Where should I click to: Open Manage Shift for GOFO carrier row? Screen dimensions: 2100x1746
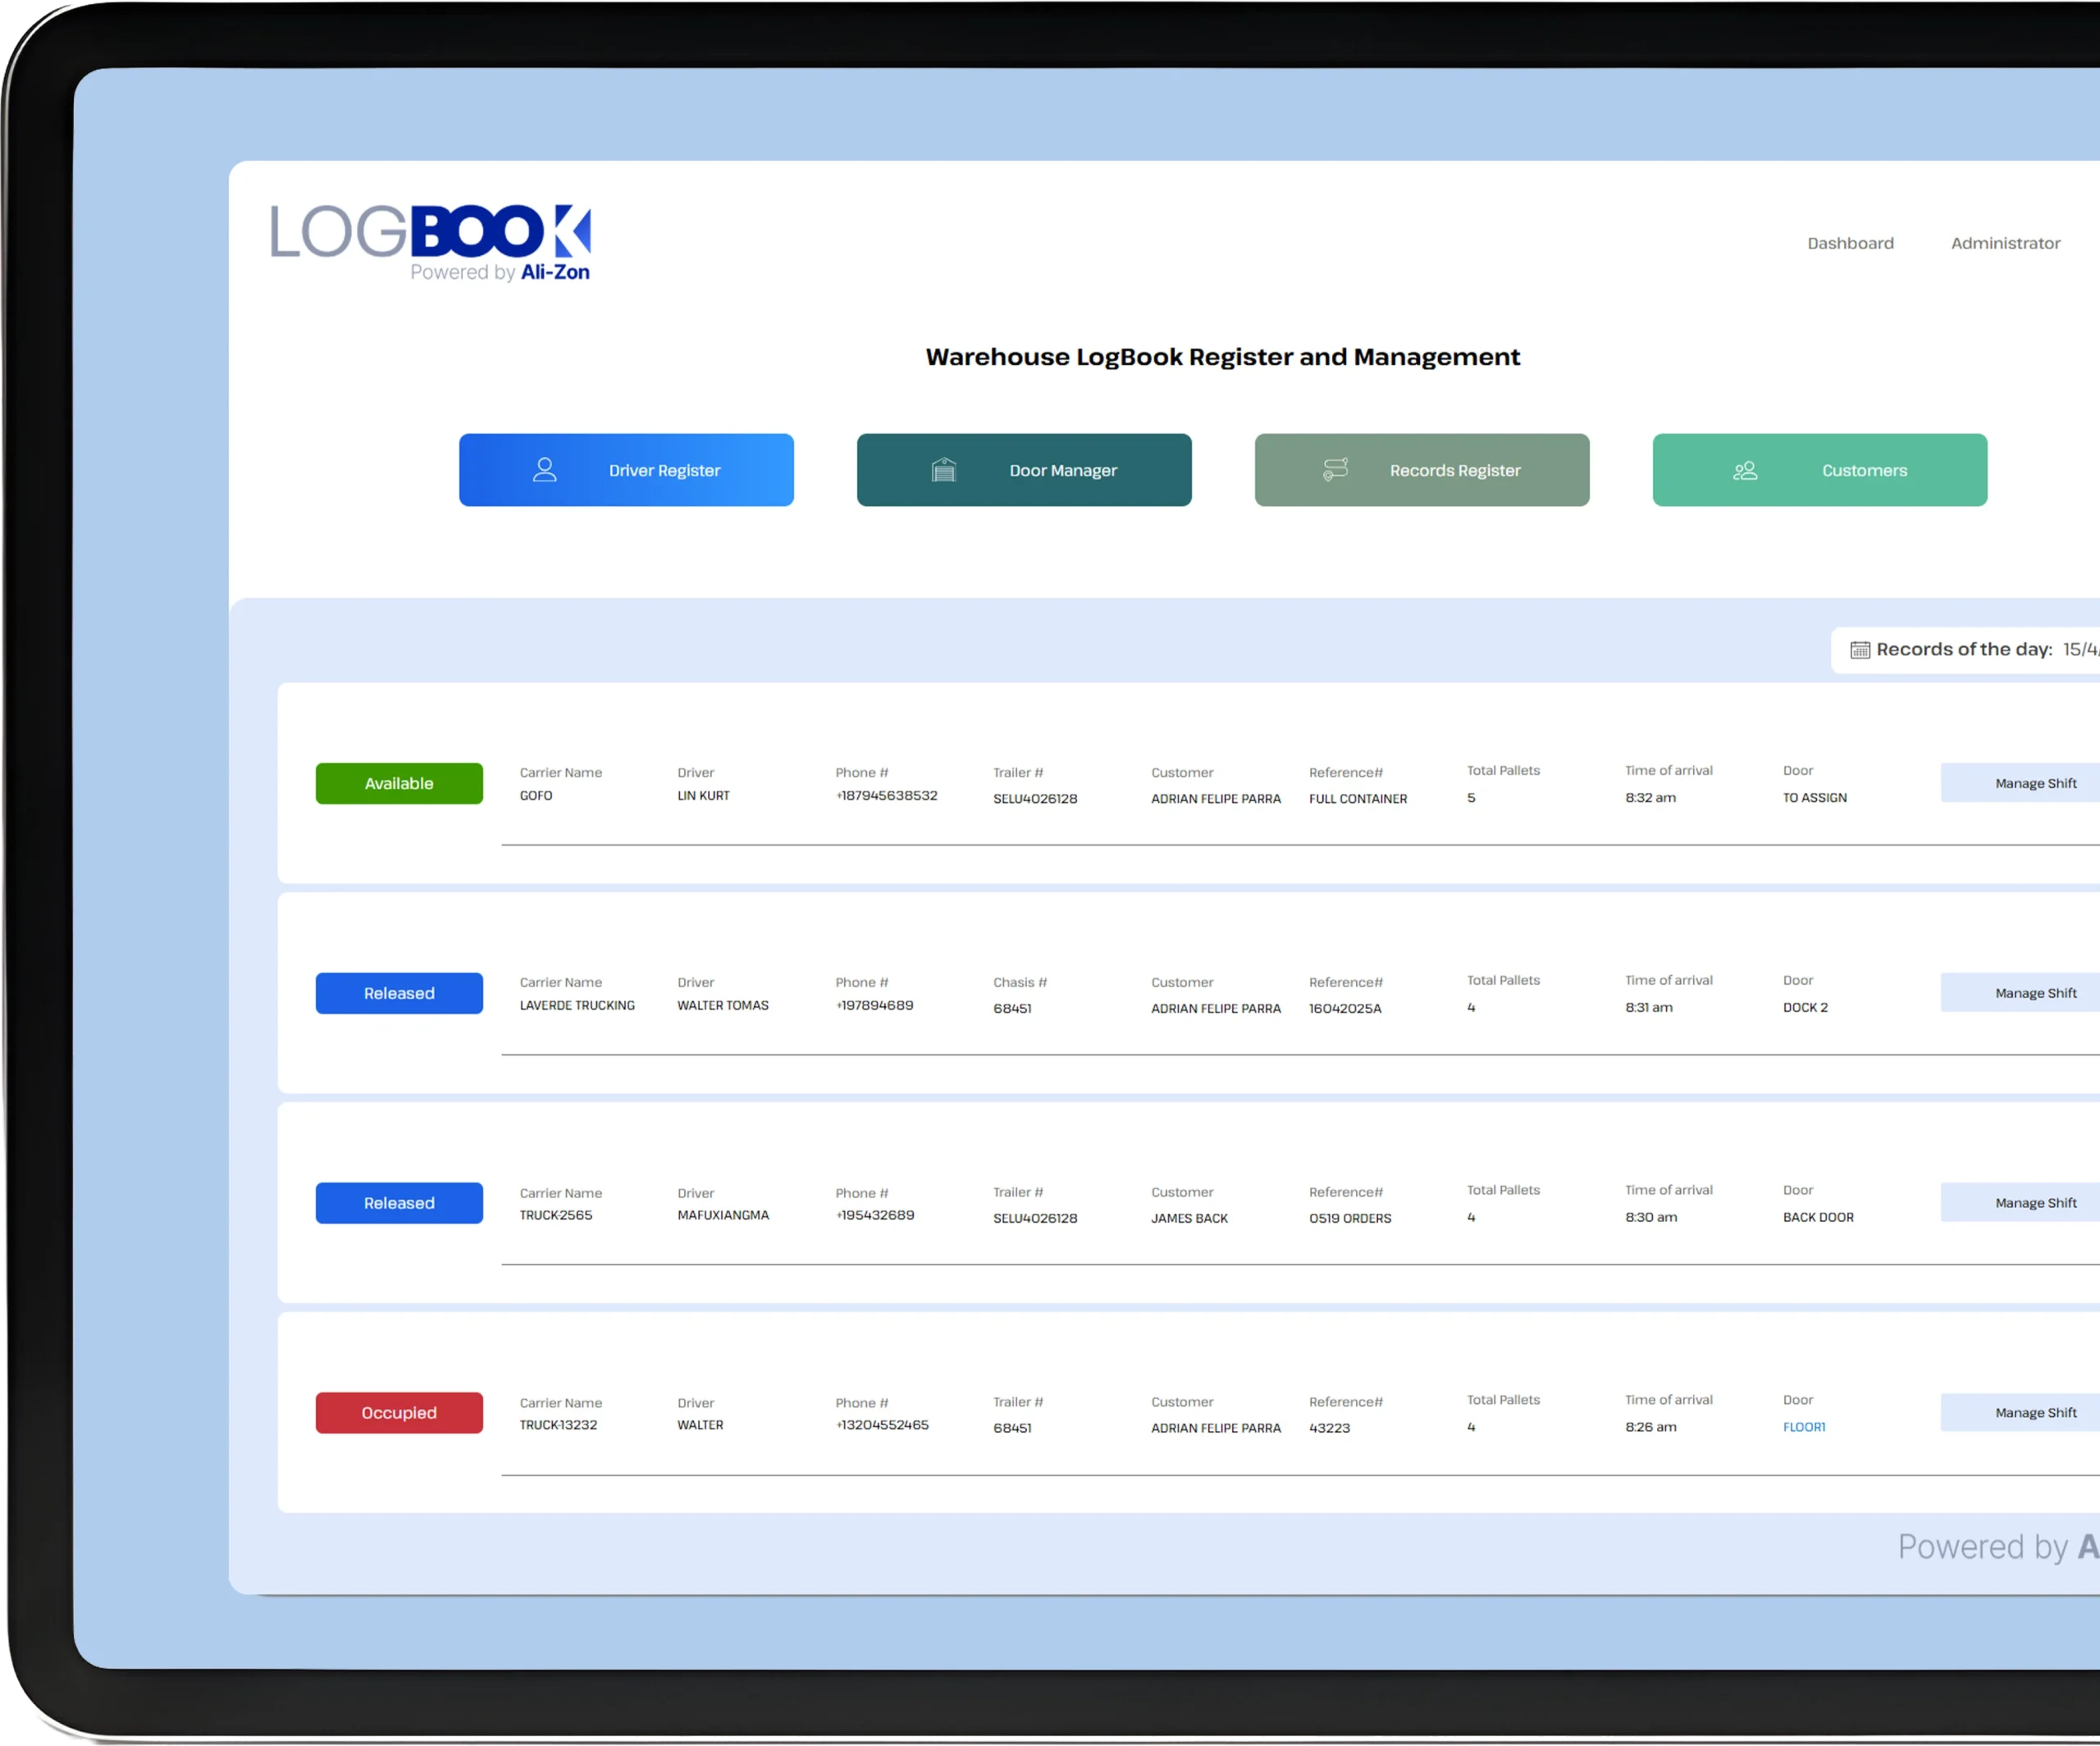[2034, 783]
